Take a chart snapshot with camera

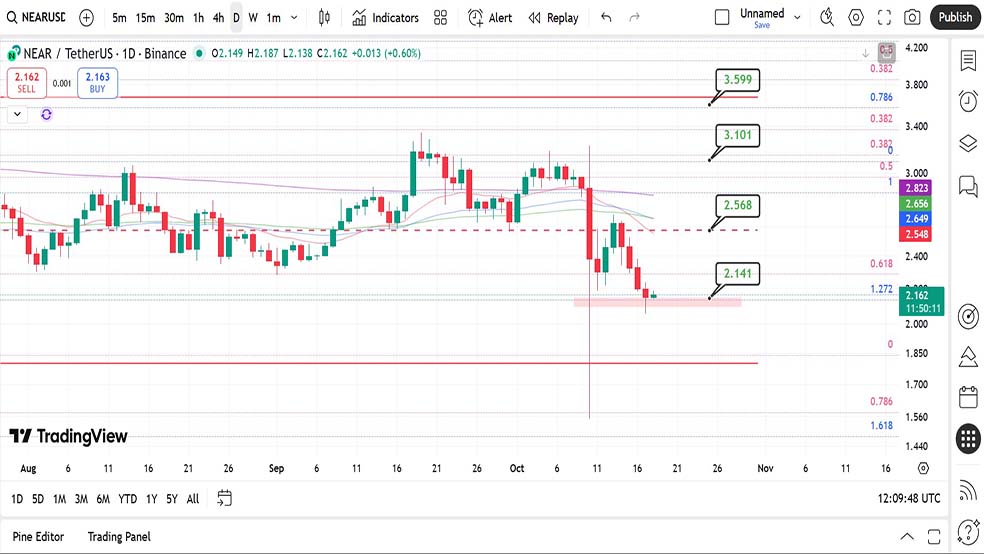(x=912, y=17)
